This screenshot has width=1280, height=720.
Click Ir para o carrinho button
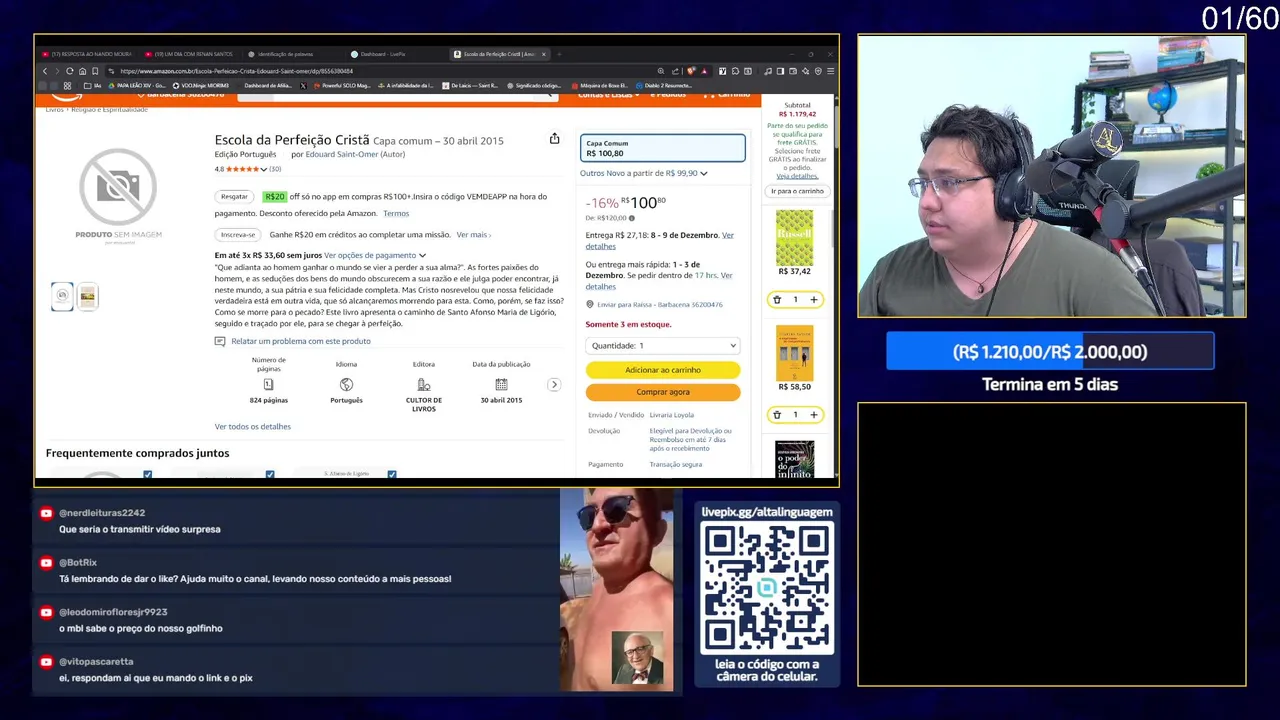pos(797,191)
